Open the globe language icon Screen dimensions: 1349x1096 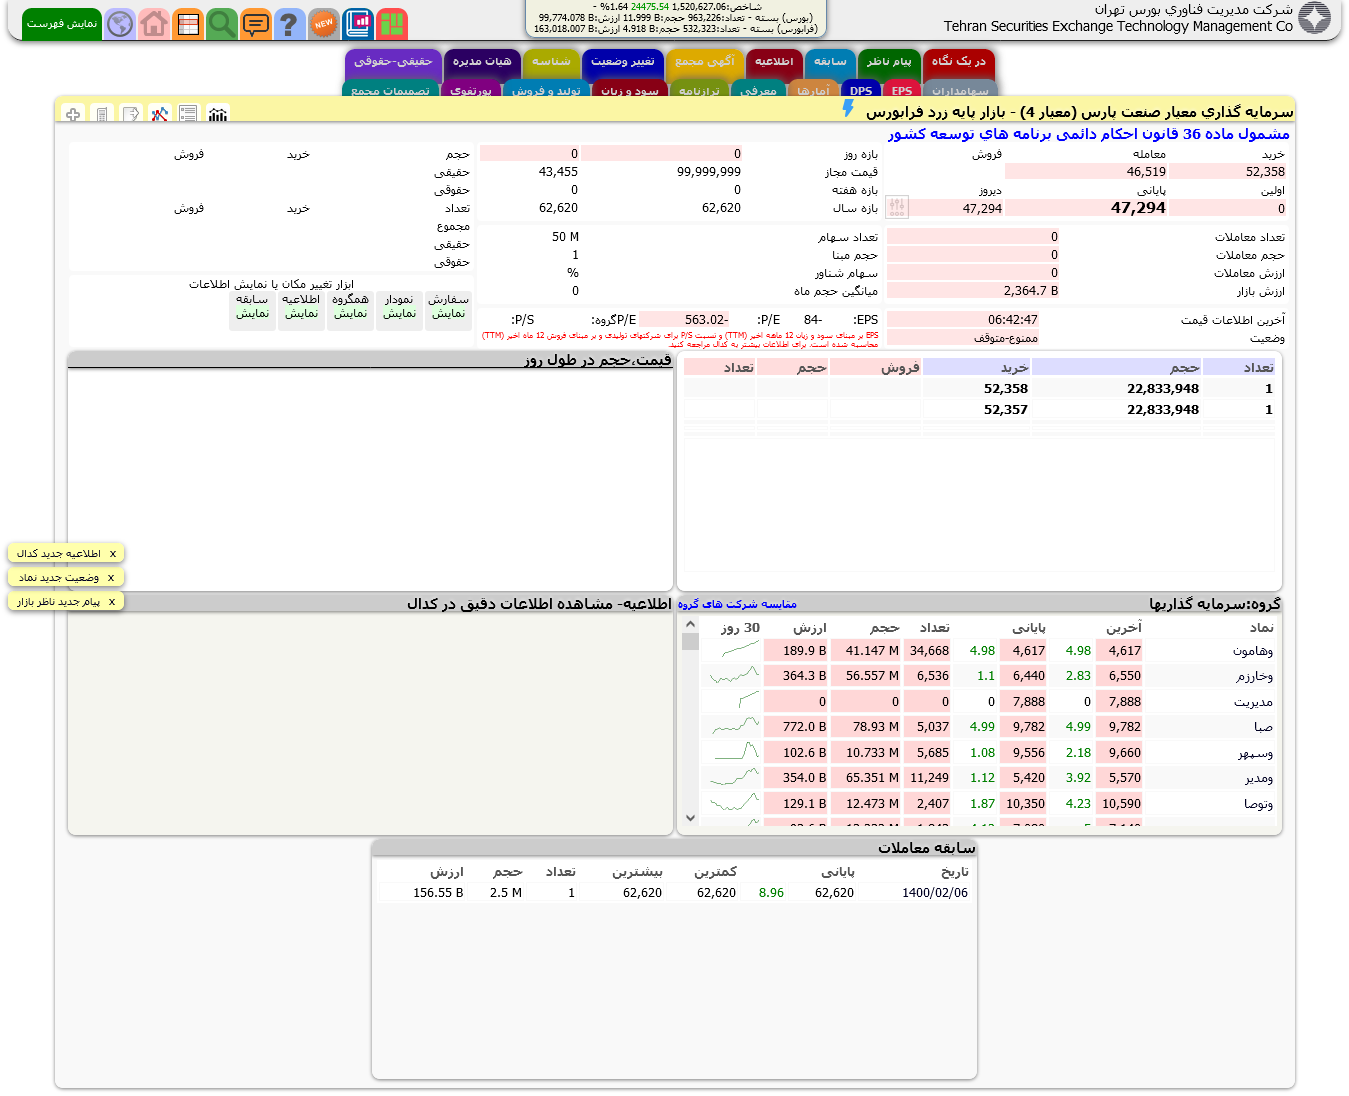tap(120, 24)
